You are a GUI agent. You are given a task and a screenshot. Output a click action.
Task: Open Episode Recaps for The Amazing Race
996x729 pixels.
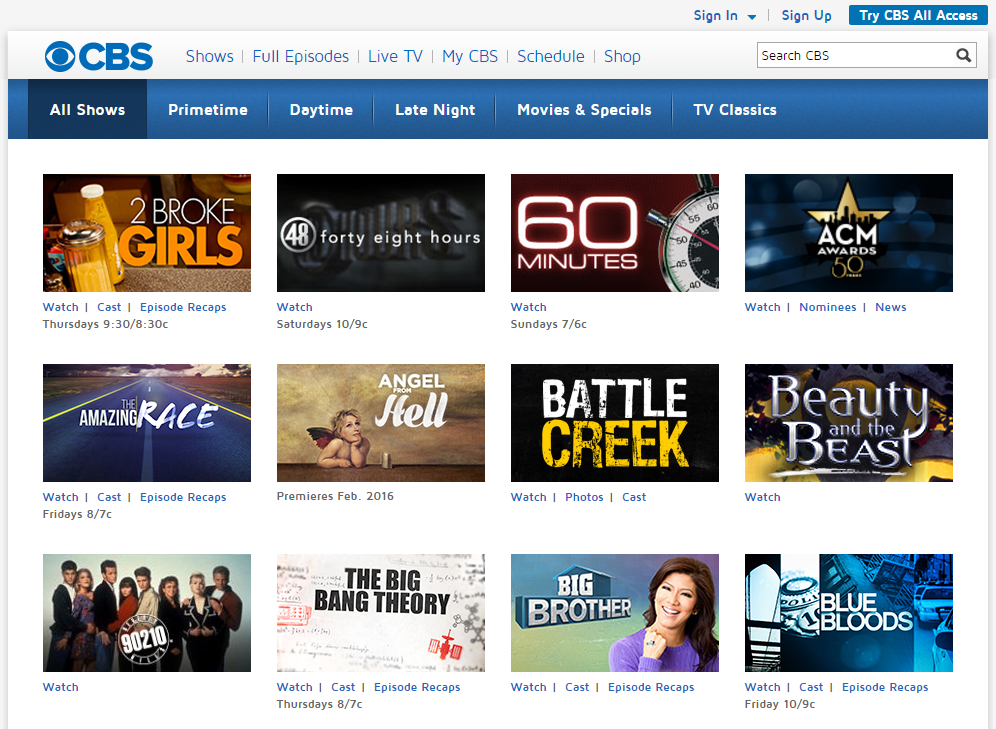point(183,497)
